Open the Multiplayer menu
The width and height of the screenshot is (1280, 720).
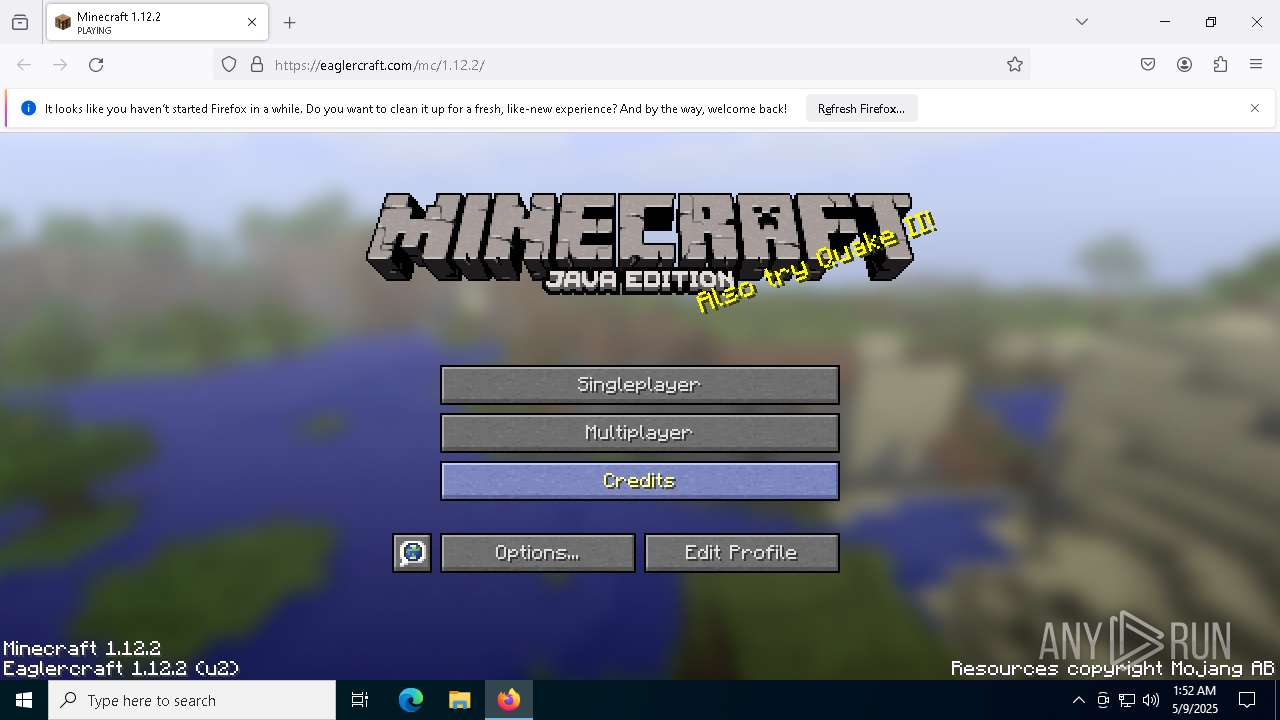[x=640, y=433]
